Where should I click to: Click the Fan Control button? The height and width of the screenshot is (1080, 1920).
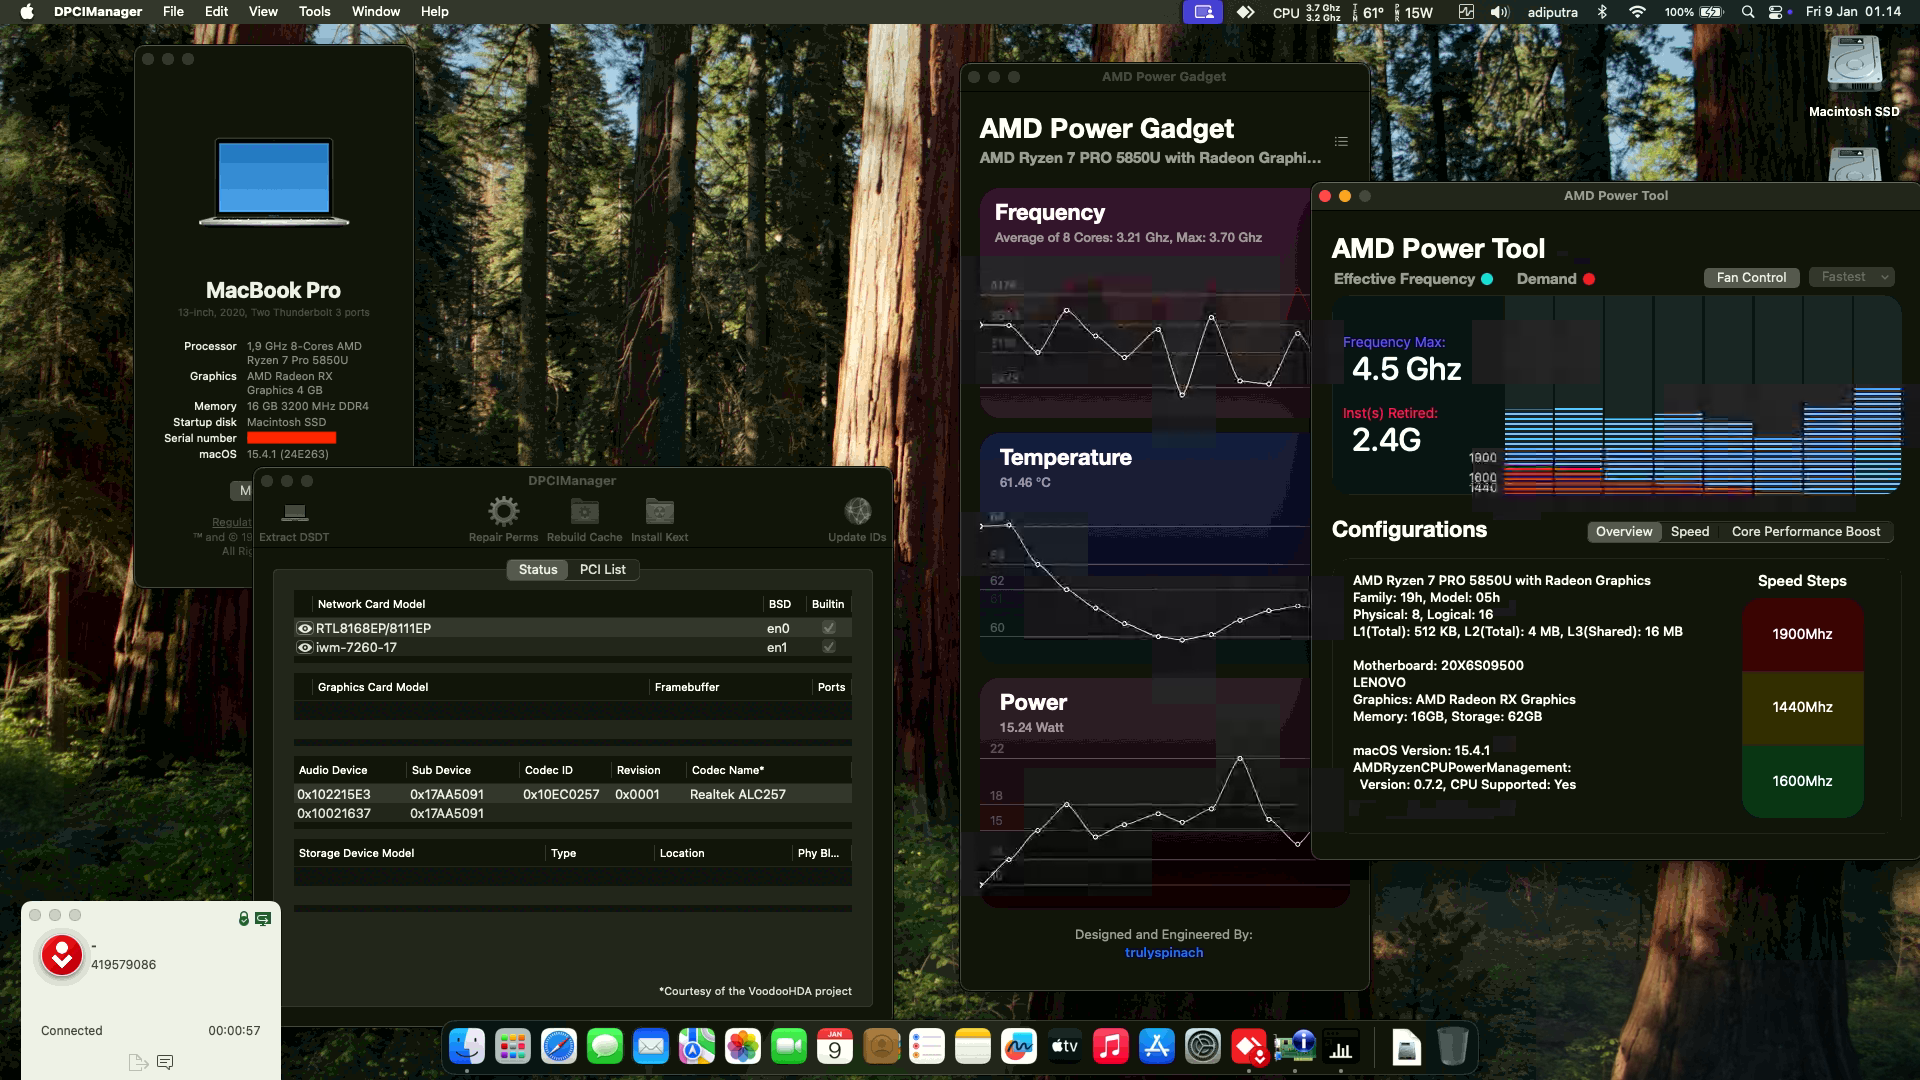[x=1751, y=277]
